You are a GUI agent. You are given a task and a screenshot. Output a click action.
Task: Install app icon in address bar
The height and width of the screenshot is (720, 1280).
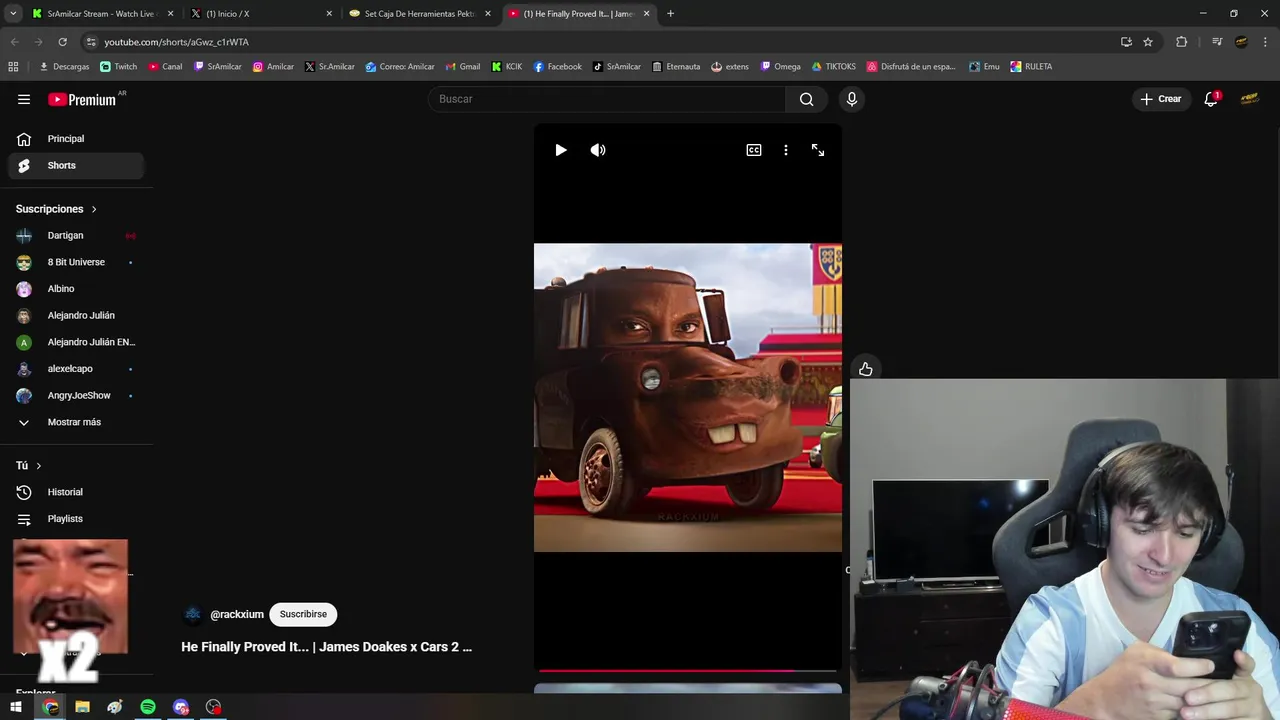coord(1126,42)
